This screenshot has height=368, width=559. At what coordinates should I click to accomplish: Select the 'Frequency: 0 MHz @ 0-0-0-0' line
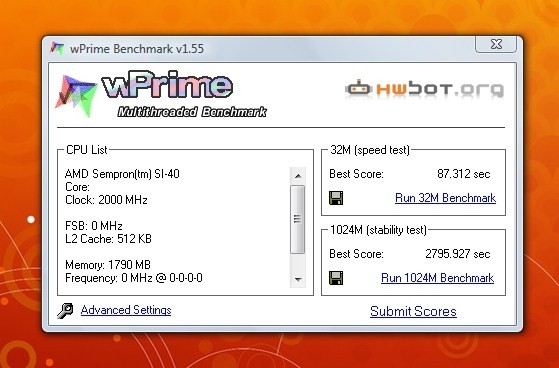click(x=134, y=277)
